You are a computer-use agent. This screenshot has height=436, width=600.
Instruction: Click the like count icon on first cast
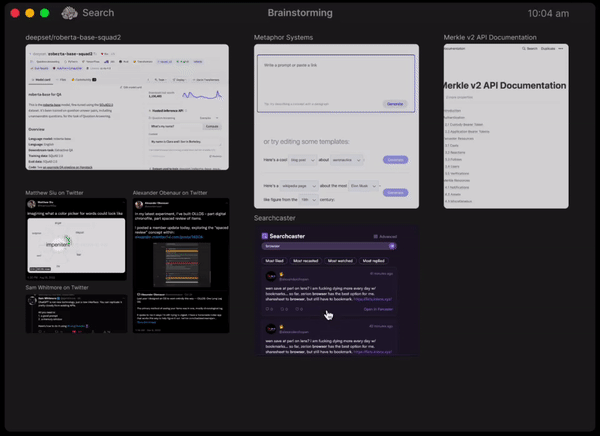[299, 309]
